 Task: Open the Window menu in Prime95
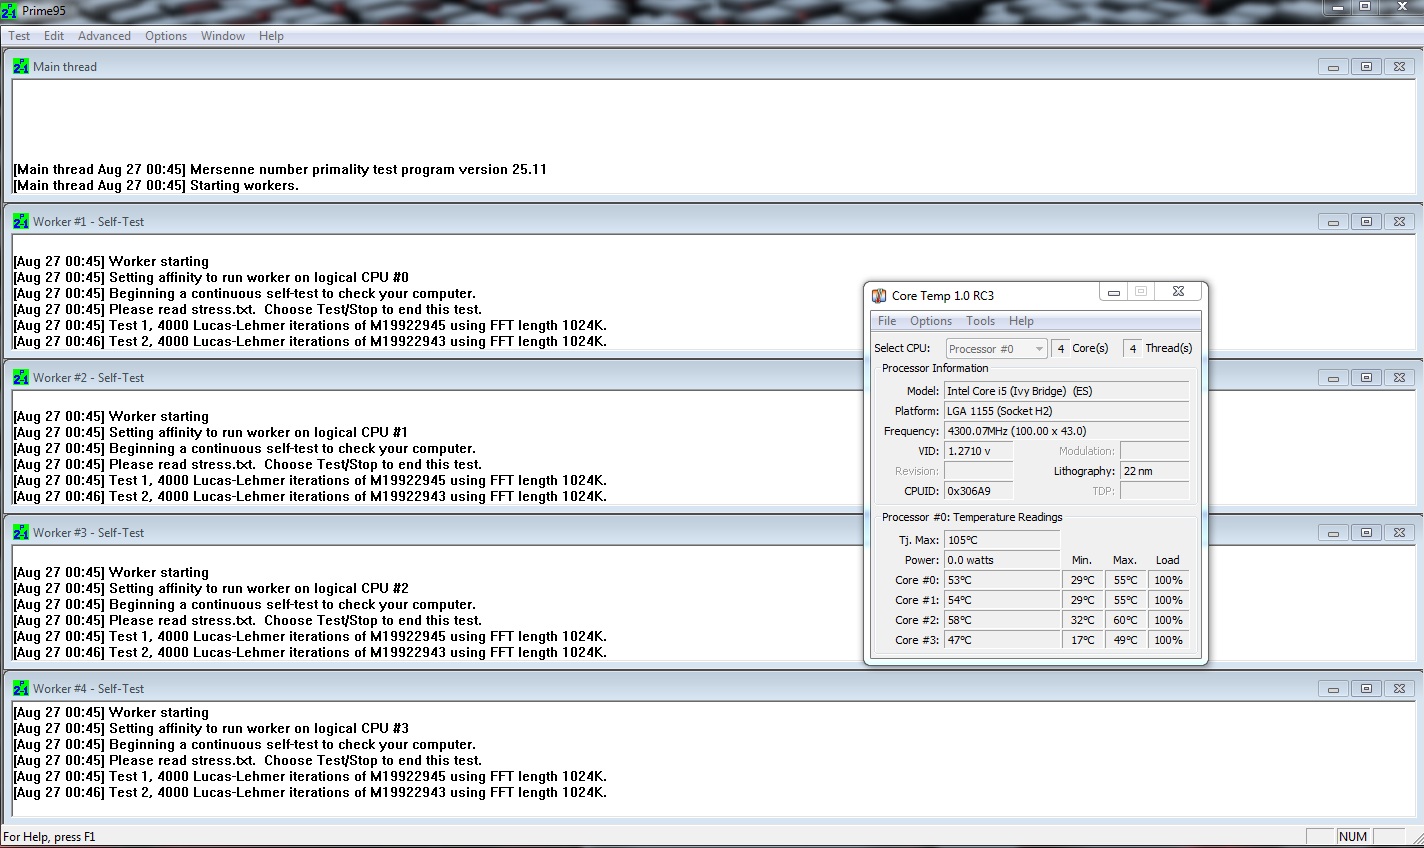(223, 36)
